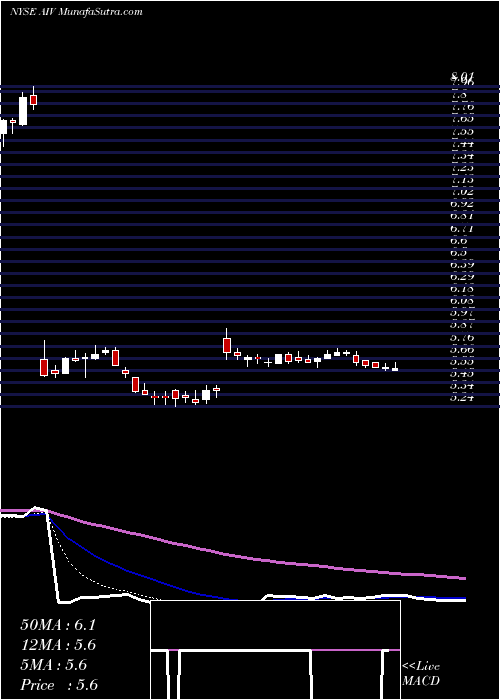The width and height of the screenshot is (500, 700).
Task: Click the 5.97 price axis label
Action: (462, 313)
